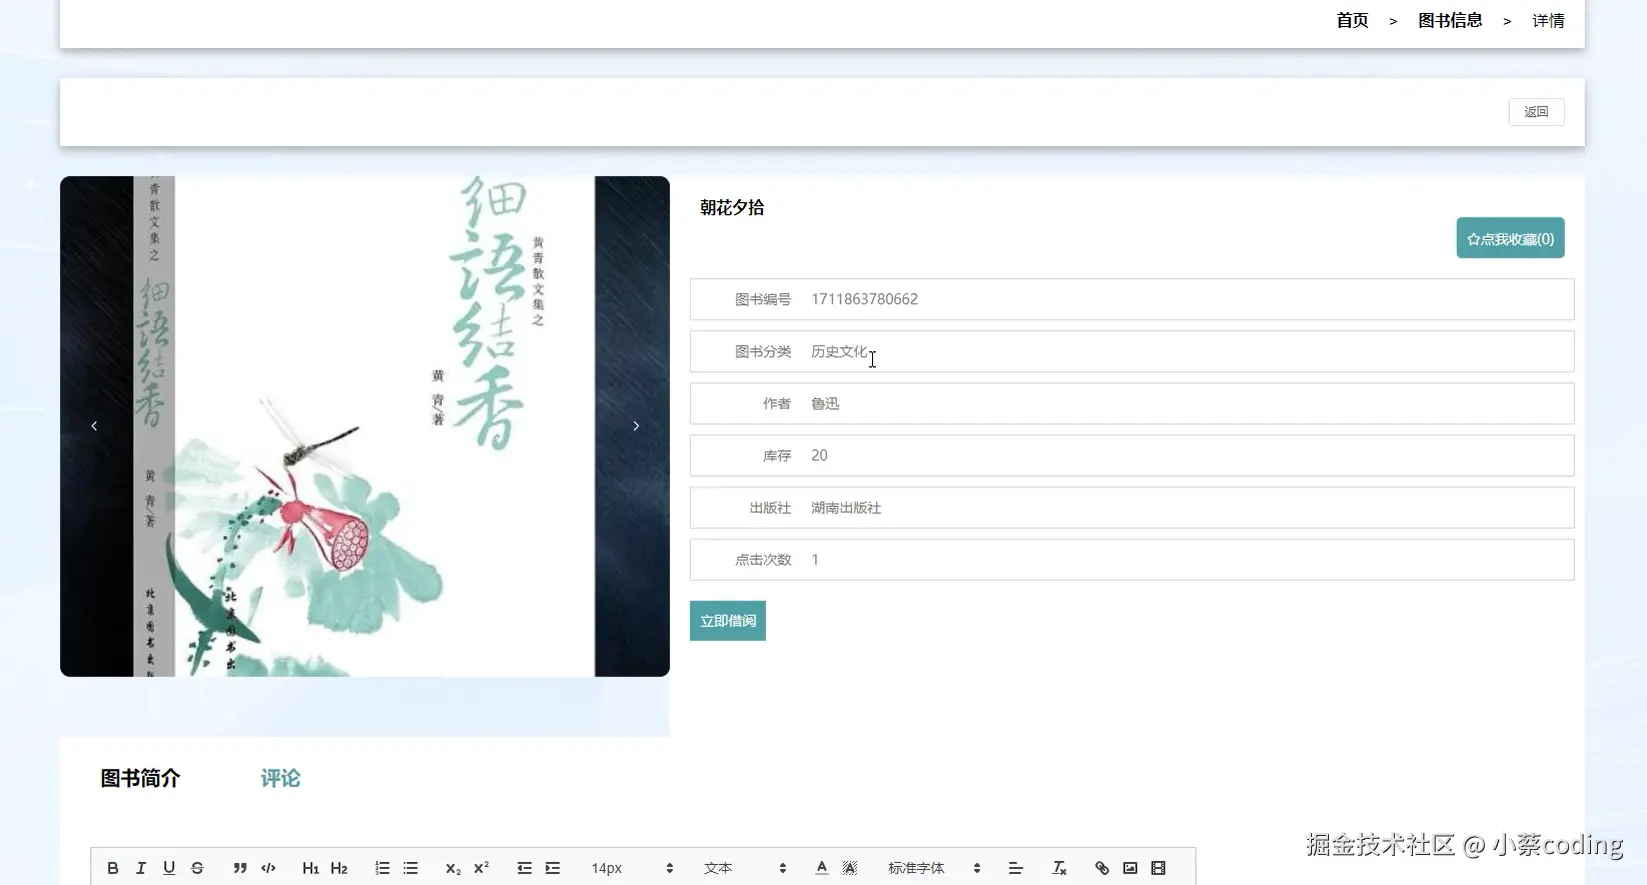Switch to the 评论 tab
1647x885 pixels.
[281, 779]
